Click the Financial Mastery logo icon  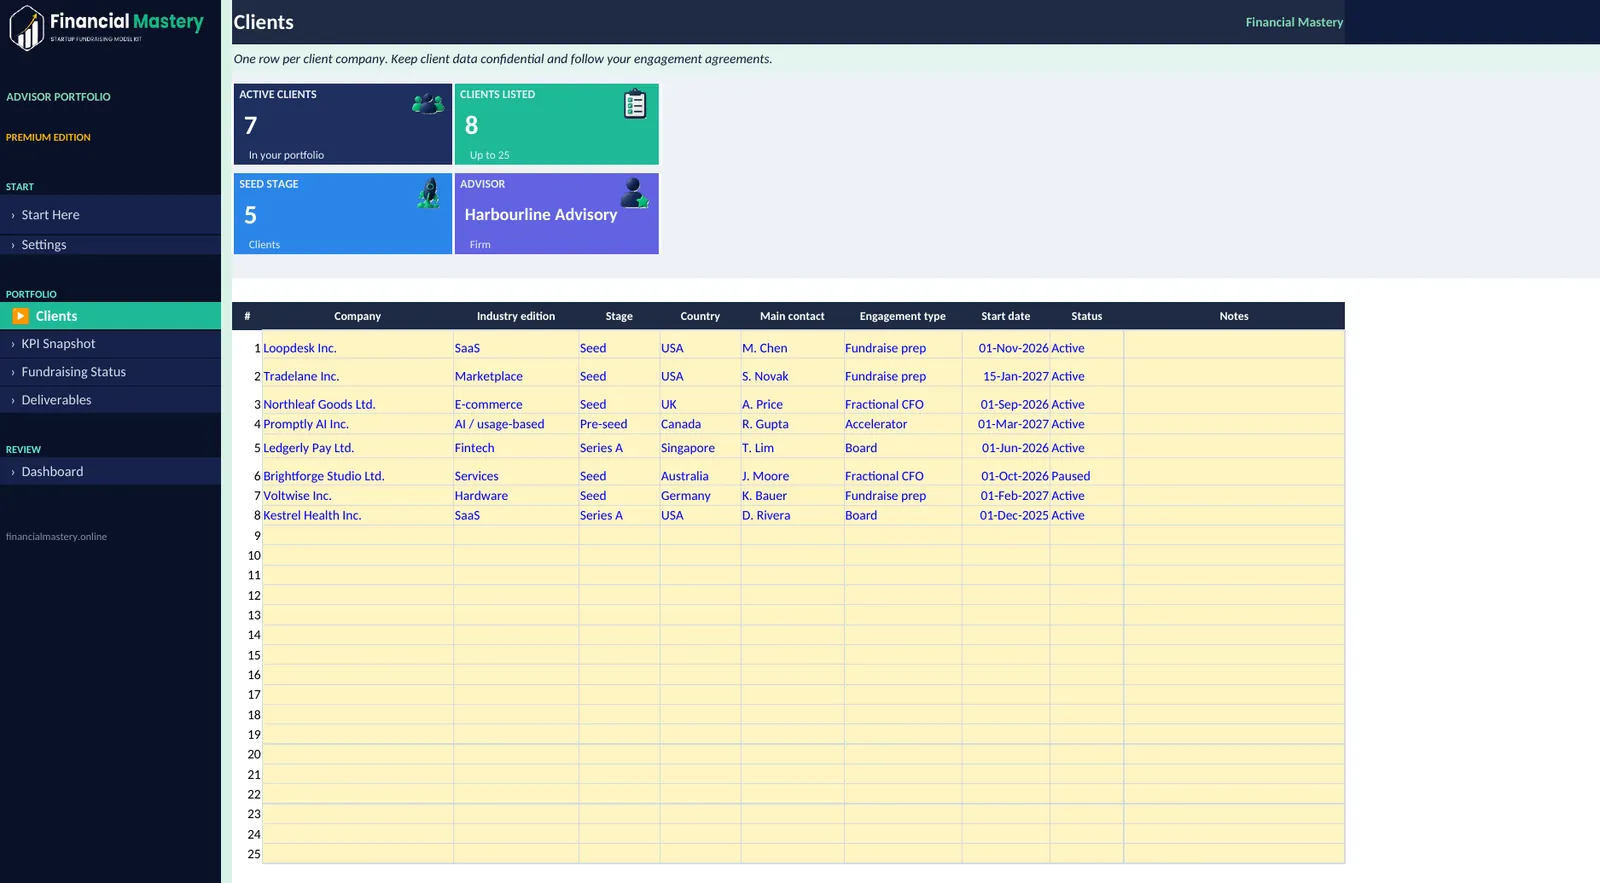27,27
